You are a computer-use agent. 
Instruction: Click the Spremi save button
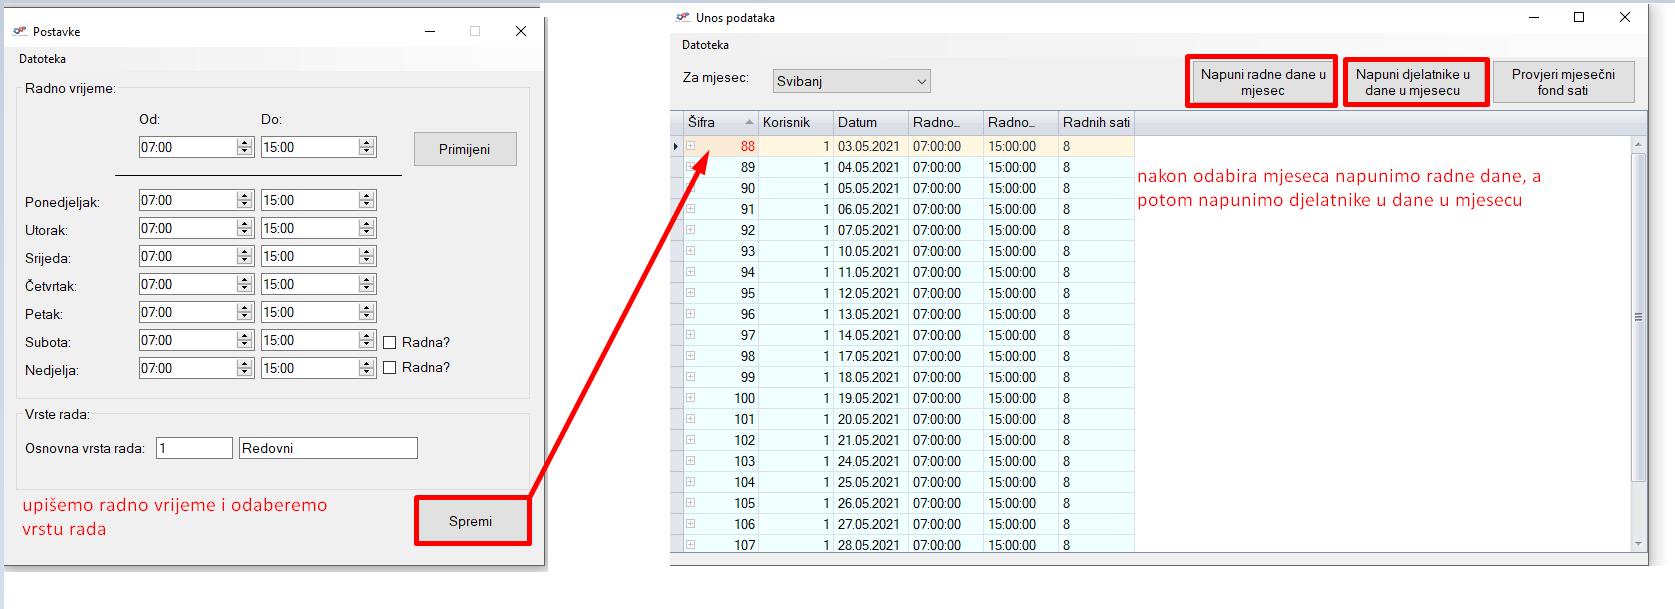(471, 521)
